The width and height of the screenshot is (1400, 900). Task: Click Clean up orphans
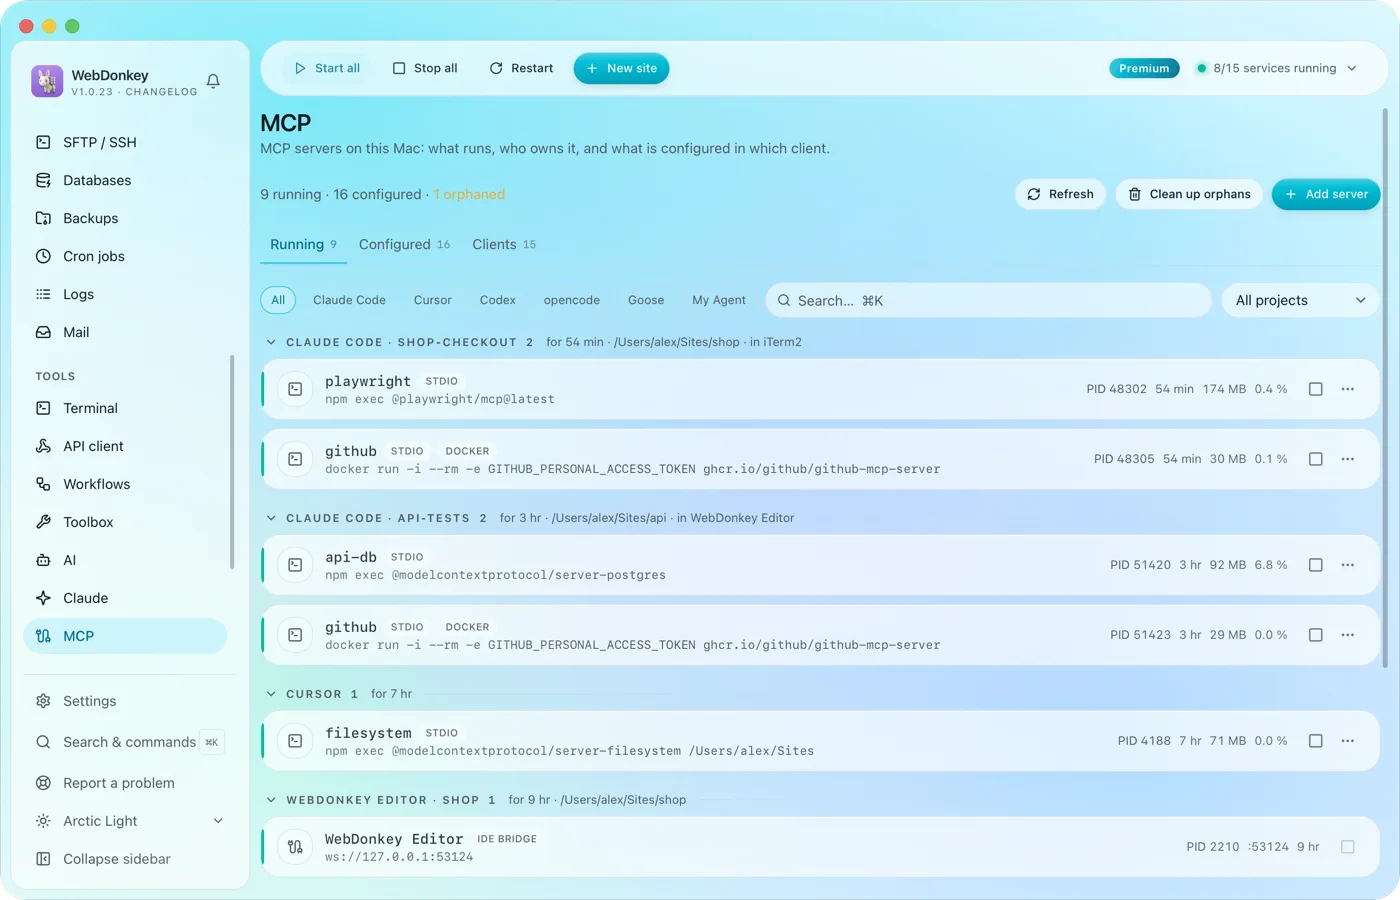(x=1189, y=194)
